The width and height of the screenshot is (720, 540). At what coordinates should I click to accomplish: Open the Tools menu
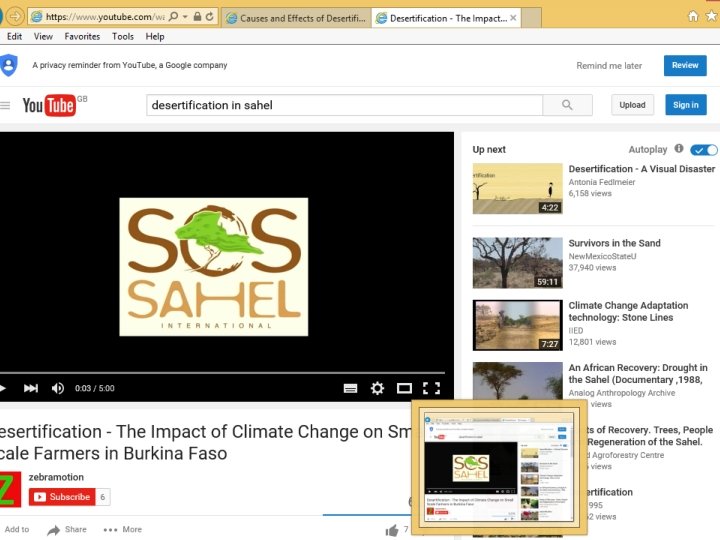123,37
